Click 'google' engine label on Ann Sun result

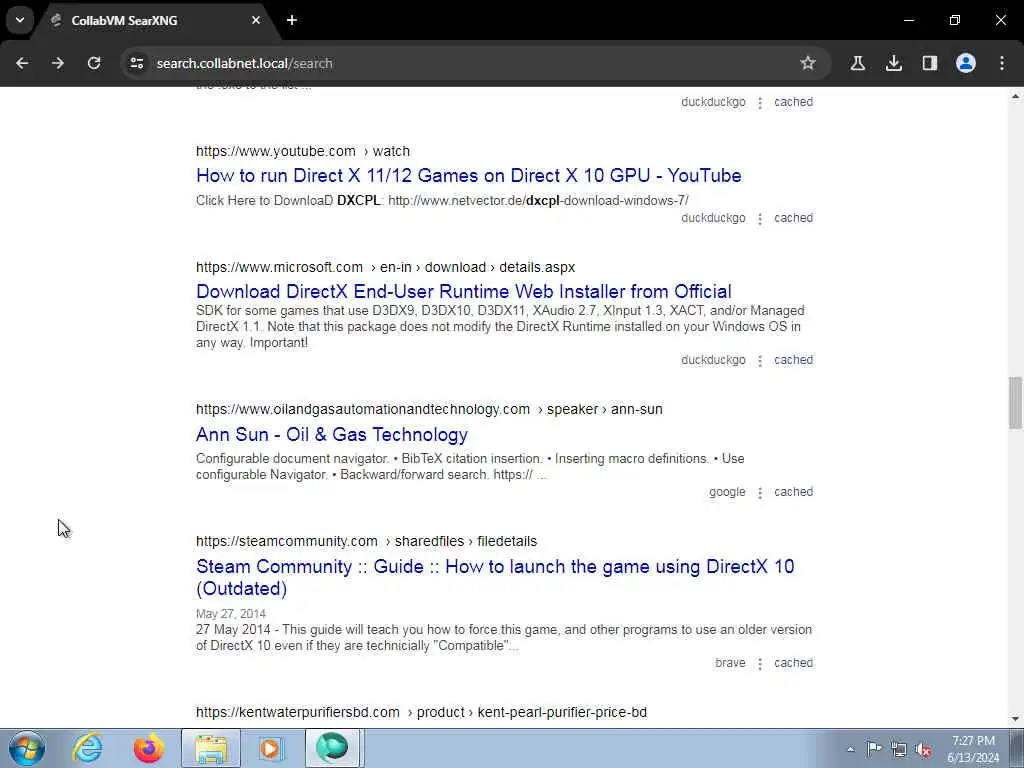tap(727, 492)
